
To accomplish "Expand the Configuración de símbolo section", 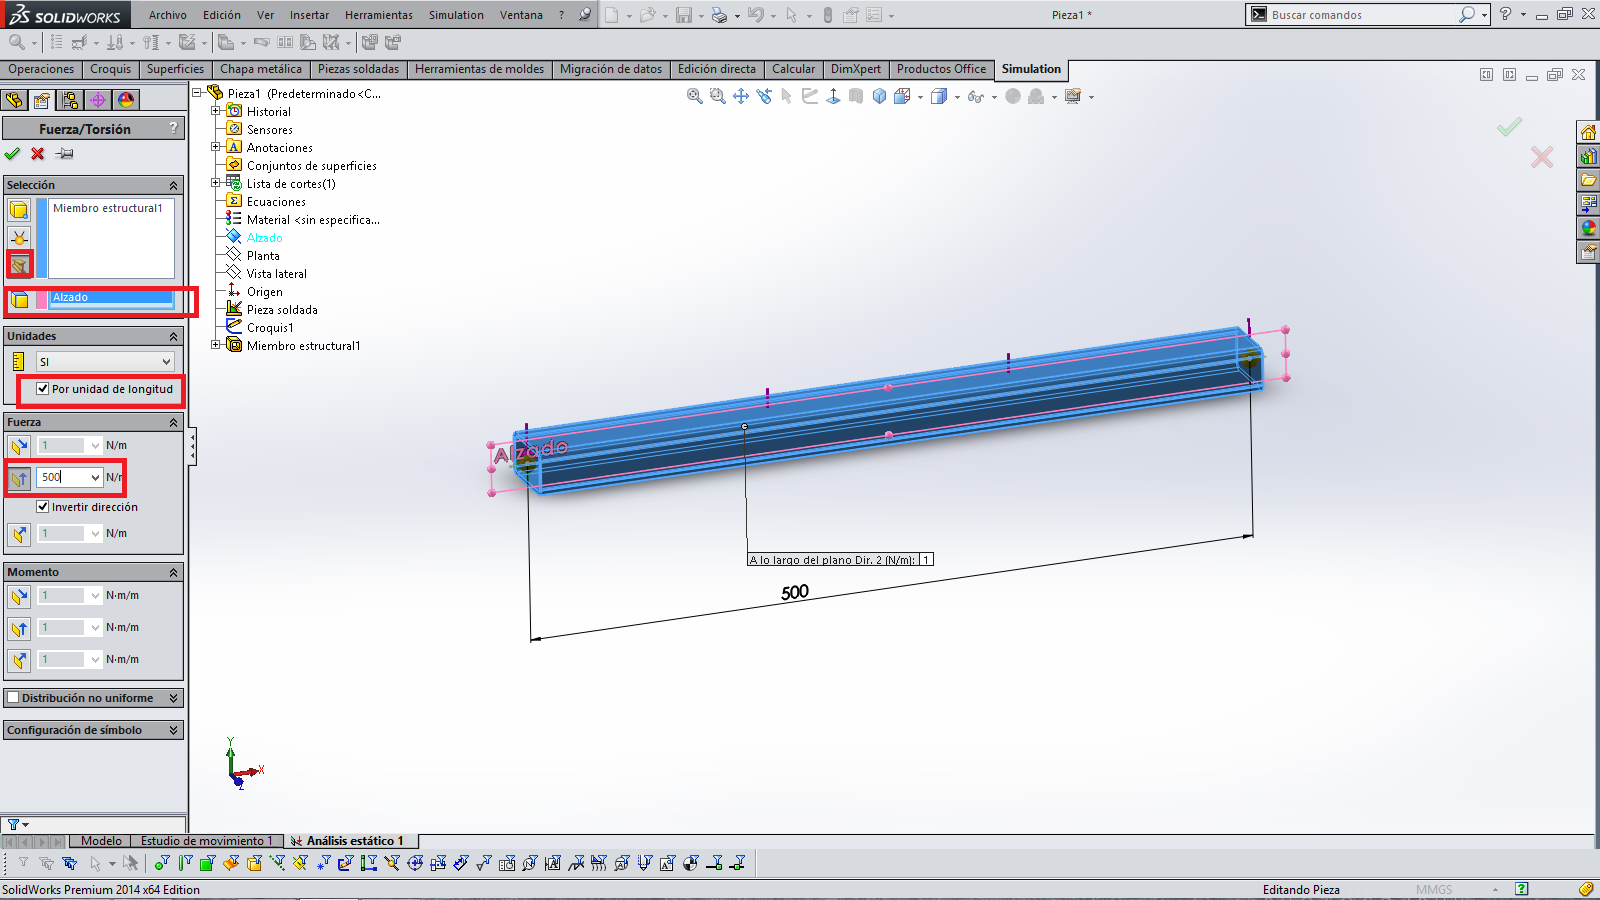I will pos(173,731).
